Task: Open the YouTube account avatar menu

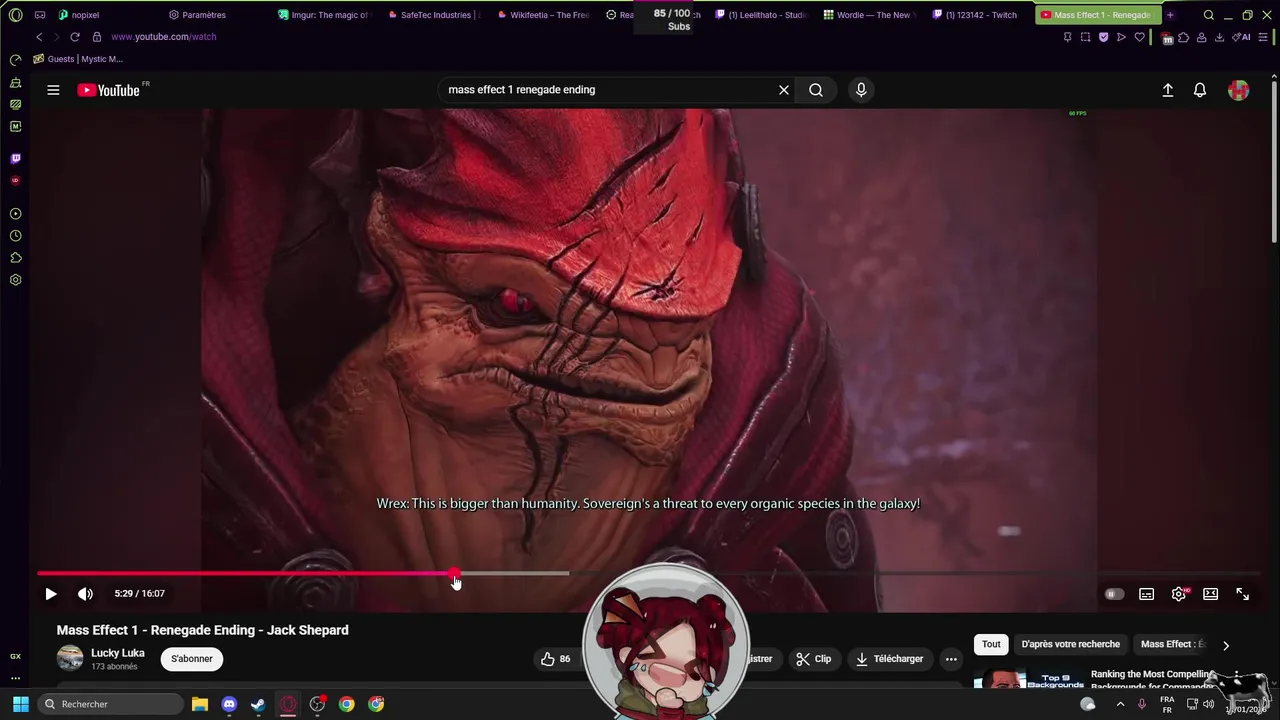Action: [1239, 90]
